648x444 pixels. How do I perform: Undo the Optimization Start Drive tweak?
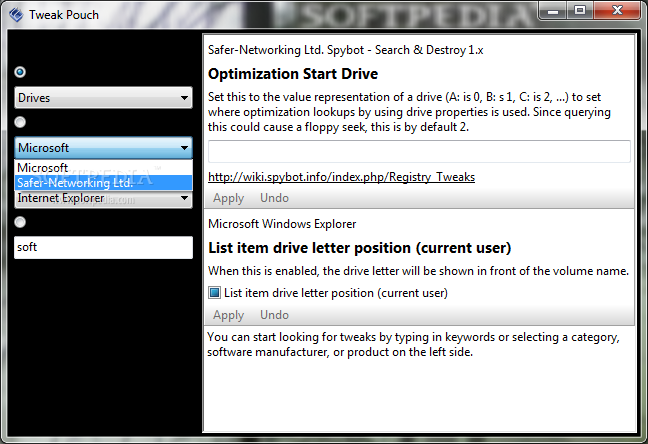point(274,198)
